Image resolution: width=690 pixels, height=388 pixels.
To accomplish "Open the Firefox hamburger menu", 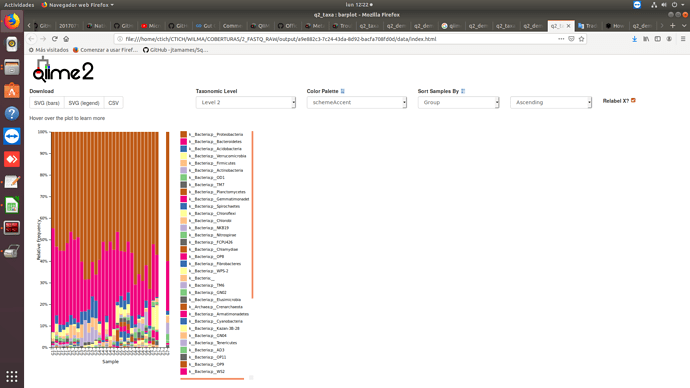I will (683, 39).
